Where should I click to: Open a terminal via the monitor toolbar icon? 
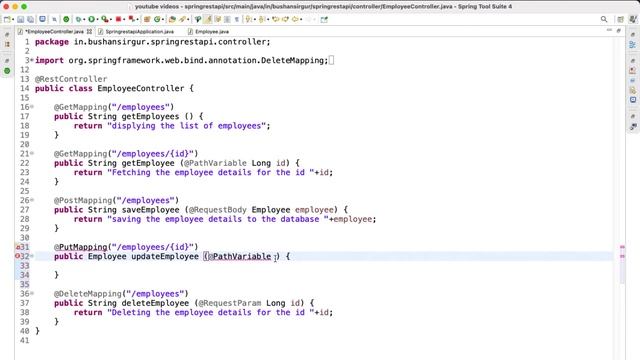[x=42, y=19]
